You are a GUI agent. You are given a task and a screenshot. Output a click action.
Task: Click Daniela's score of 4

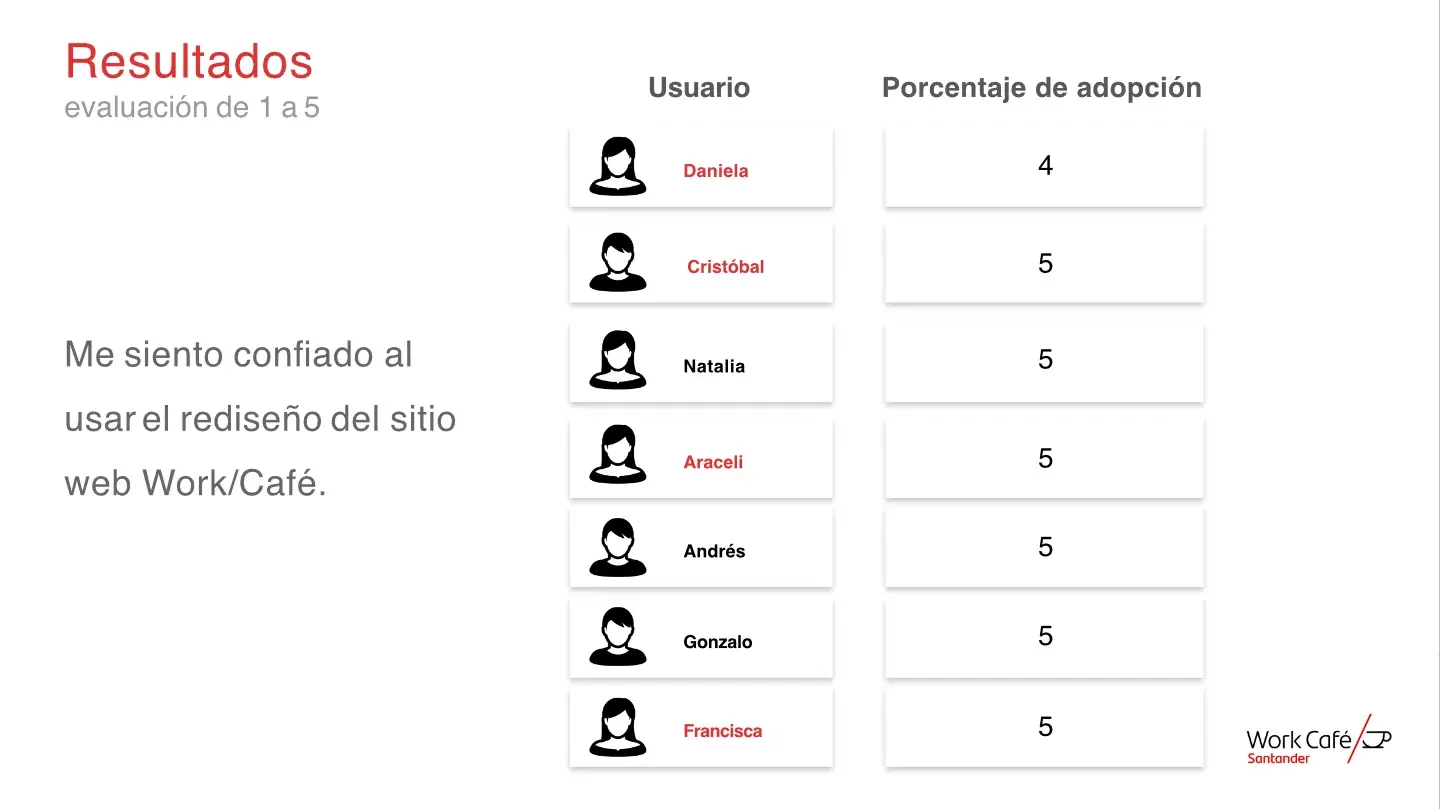tap(1045, 166)
